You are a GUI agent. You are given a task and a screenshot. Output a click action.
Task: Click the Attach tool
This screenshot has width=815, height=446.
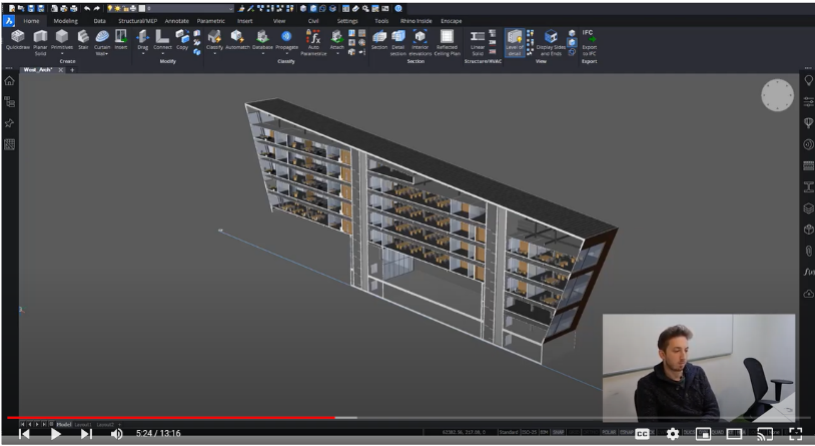pos(337,41)
